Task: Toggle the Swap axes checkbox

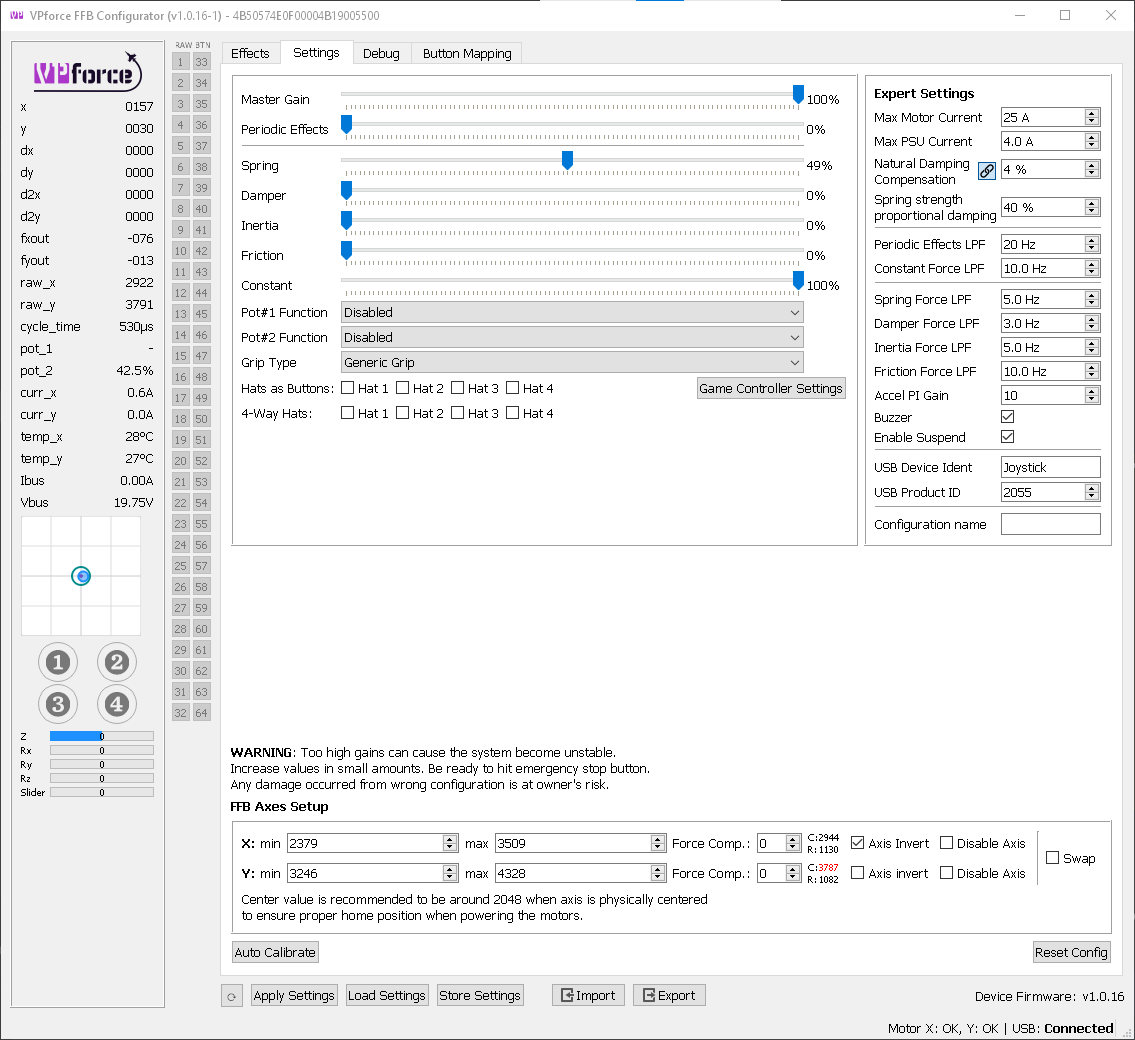Action: (x=1052, y=858)
